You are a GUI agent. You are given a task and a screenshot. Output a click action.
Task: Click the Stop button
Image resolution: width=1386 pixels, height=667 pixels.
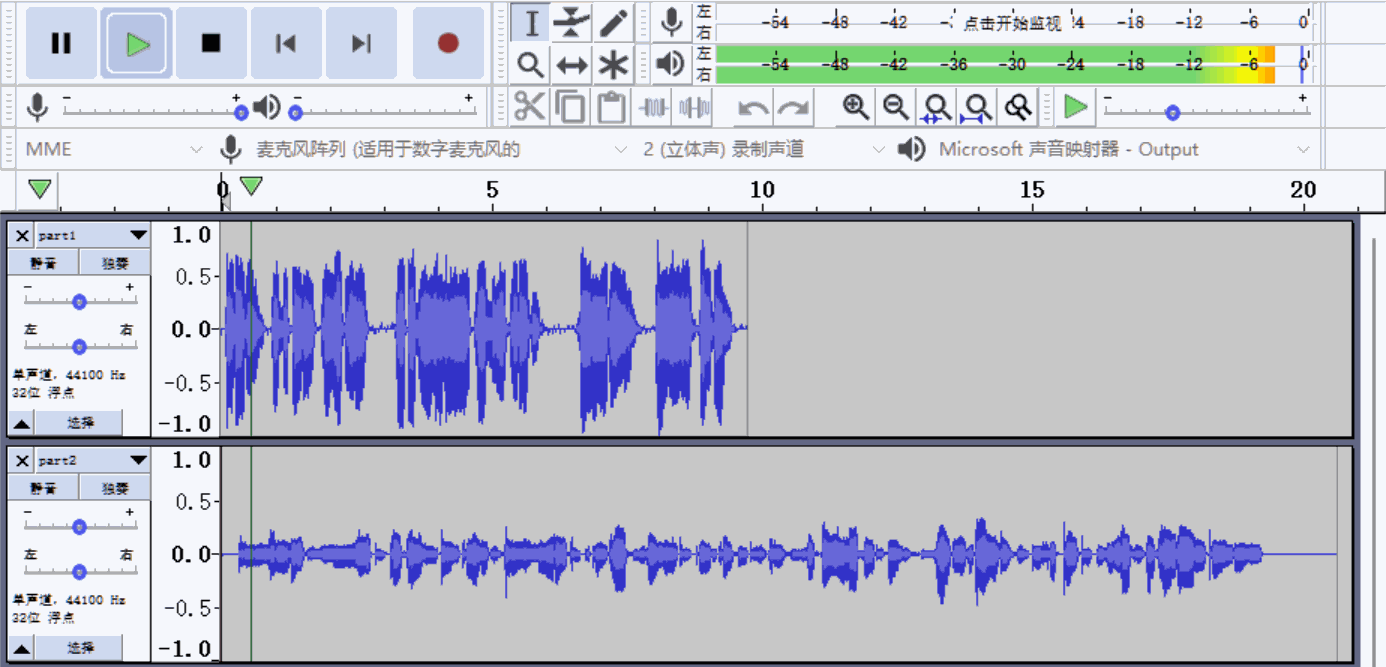coord(211,43)
